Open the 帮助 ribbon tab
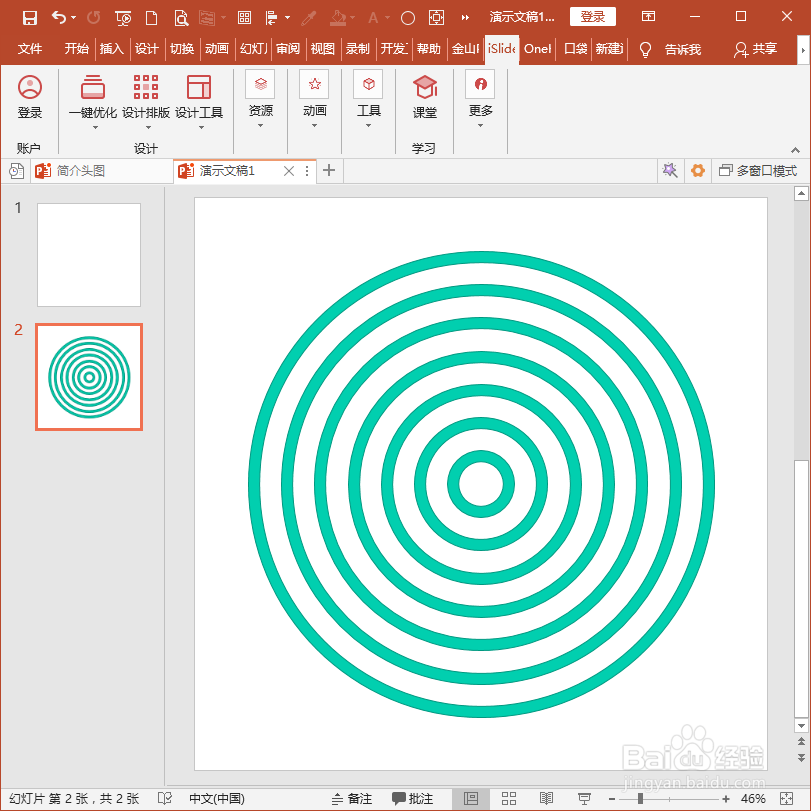811x811 pixels. coord(429,49)
